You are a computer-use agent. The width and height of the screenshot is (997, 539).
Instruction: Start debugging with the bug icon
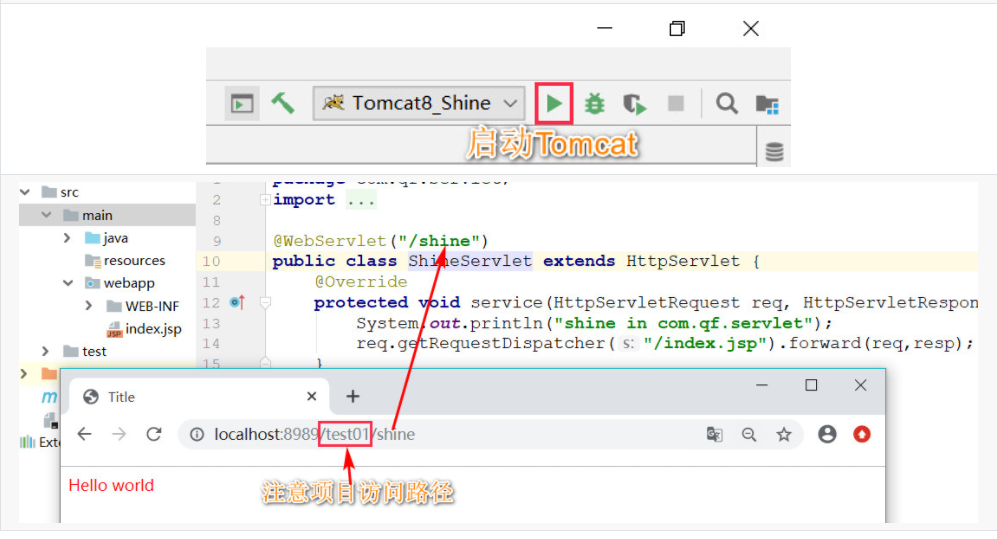tap(595, 104)
